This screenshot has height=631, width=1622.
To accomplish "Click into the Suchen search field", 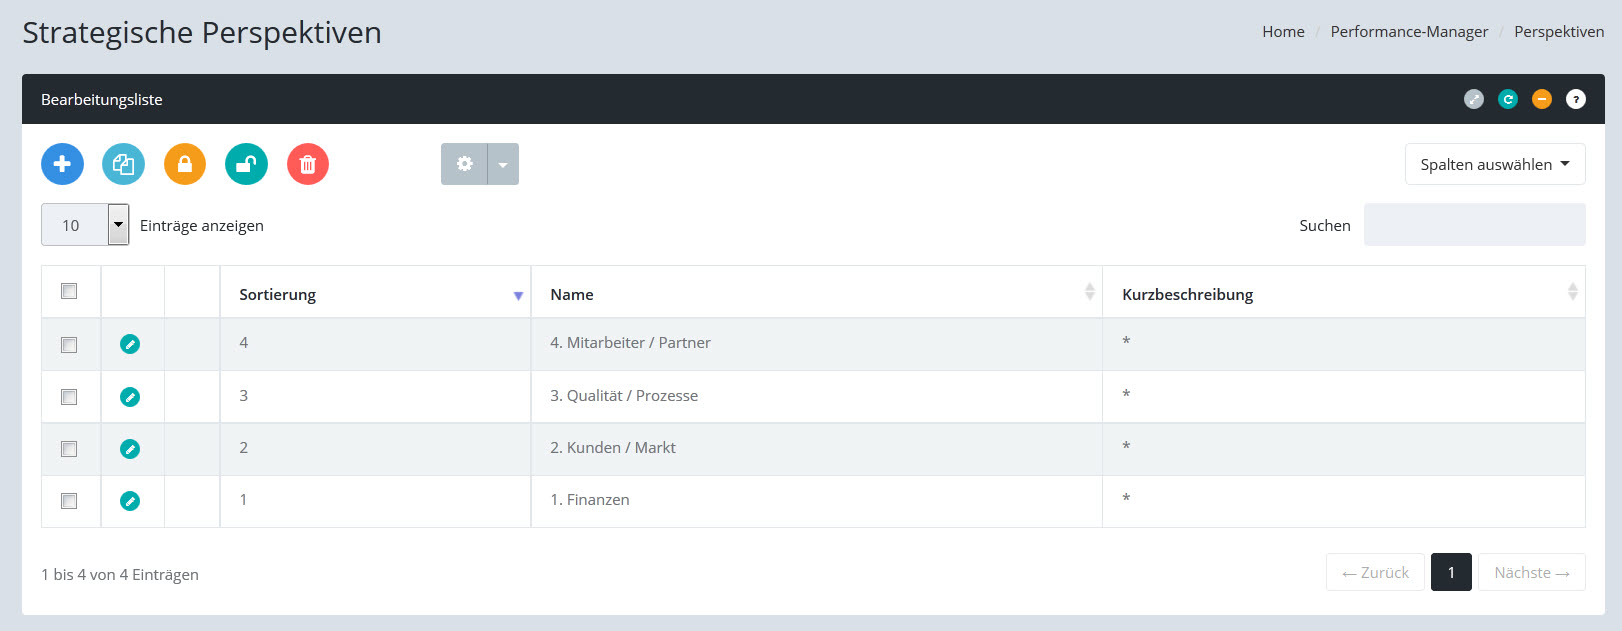I will point(1474,225).
